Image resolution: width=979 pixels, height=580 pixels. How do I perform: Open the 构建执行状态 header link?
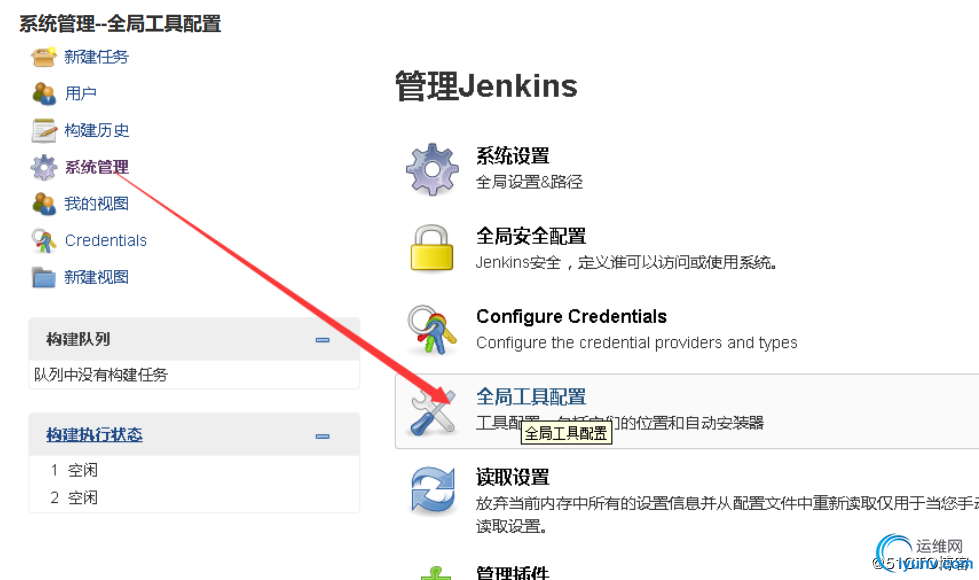click(94, 435)
